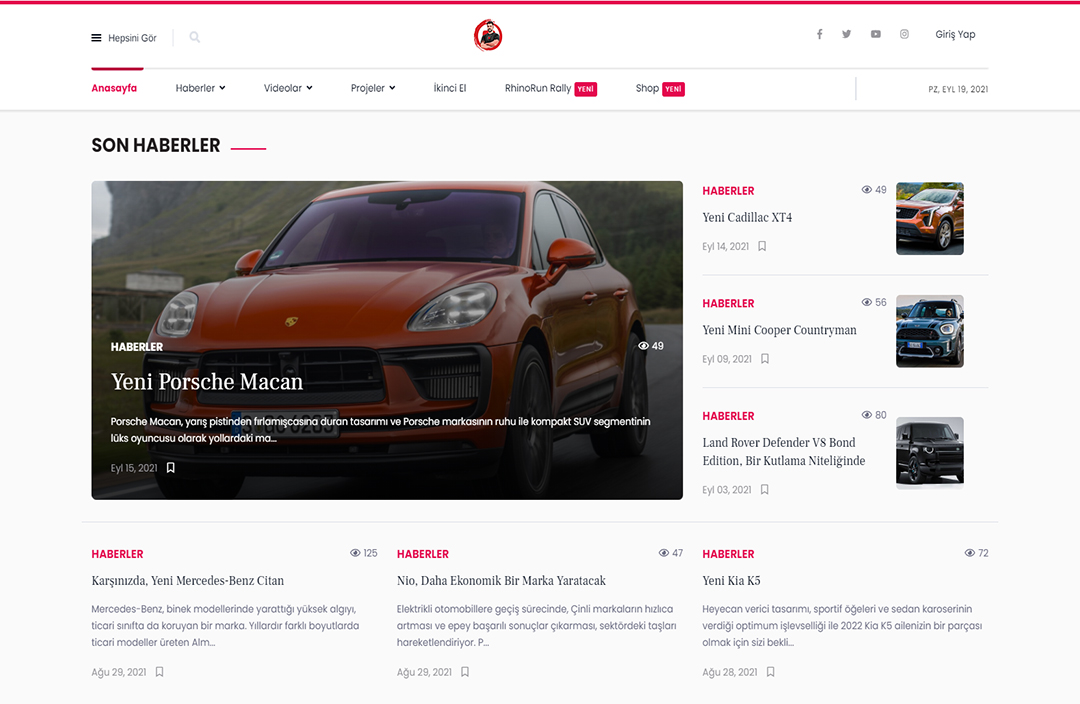The image size is (1080, 704).
Task: Open the Twitter social icon
Action: tap(847, 34)
